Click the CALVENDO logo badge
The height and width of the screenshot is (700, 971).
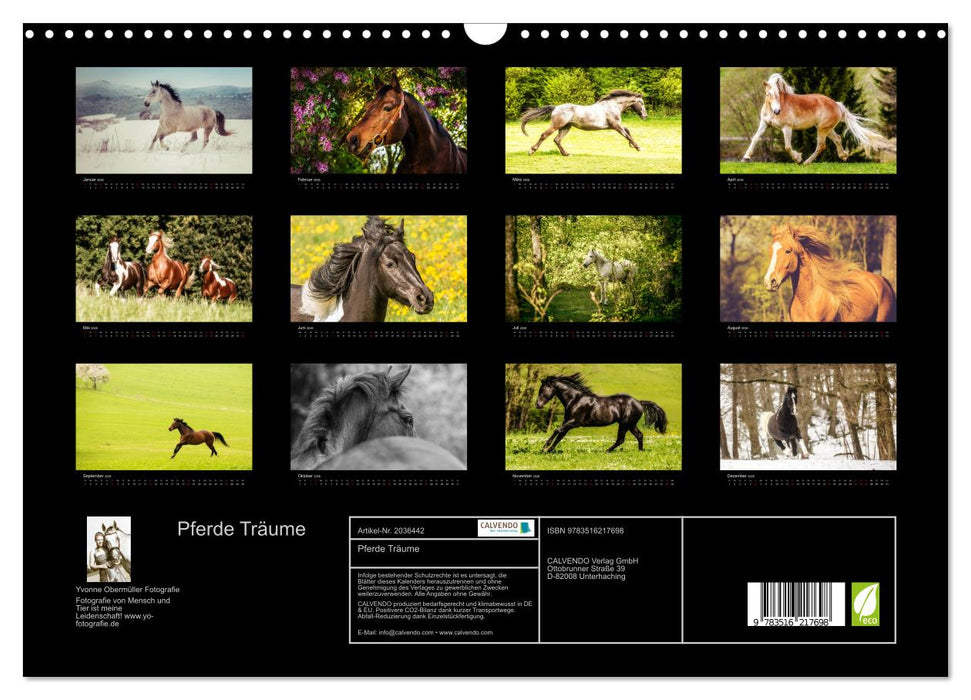[505, 528]
